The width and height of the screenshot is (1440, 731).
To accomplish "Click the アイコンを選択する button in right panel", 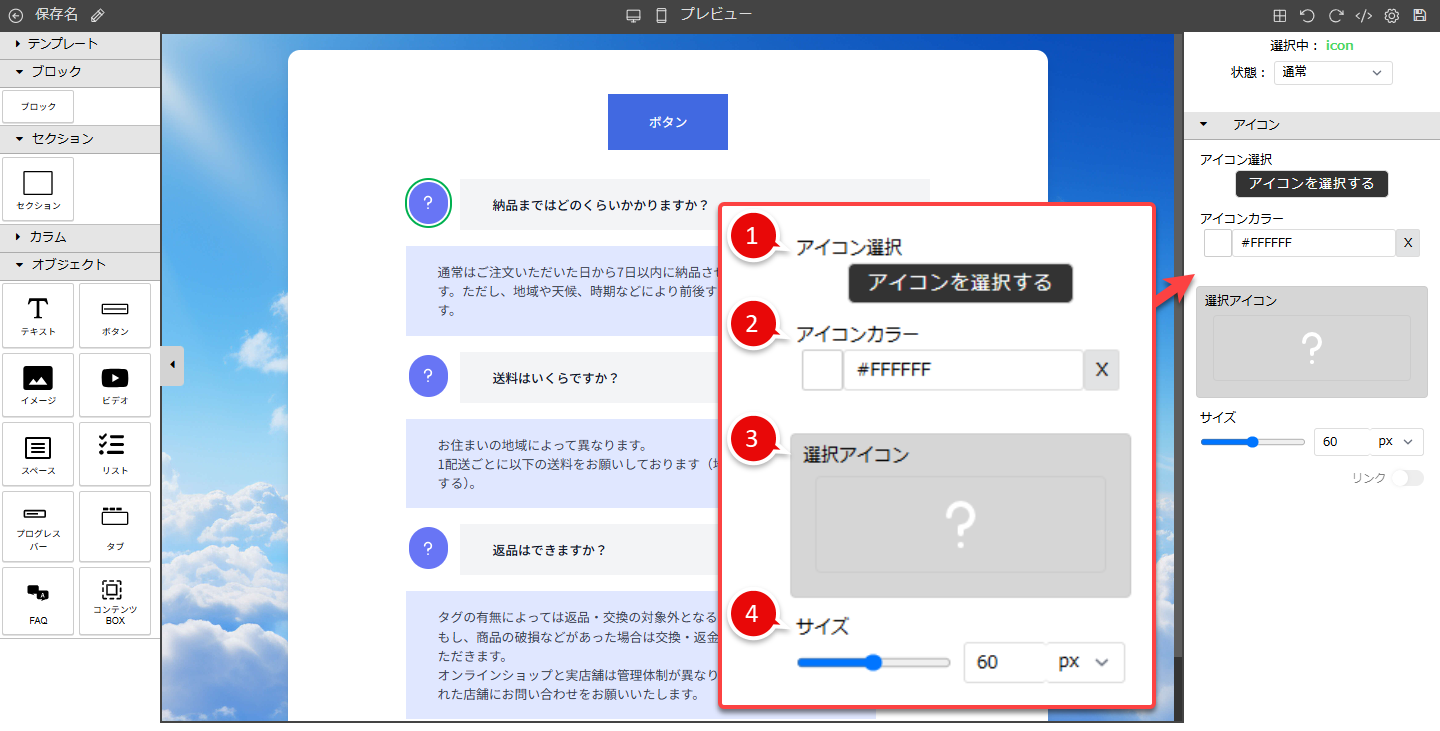I will pyautogui.click(x=1311, y=184).
